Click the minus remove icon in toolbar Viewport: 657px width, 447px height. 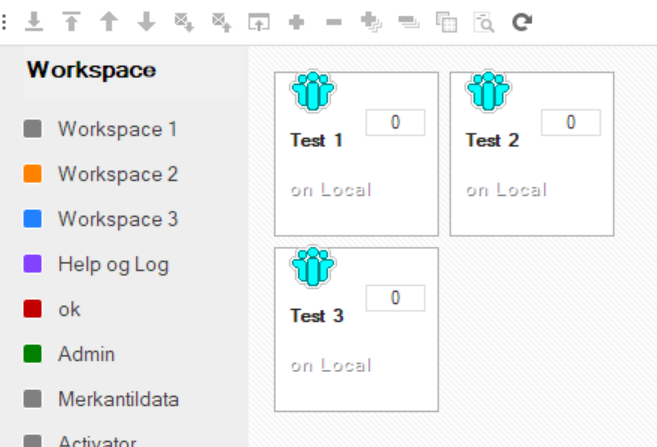pyautogui.click(x=334, y=22)
